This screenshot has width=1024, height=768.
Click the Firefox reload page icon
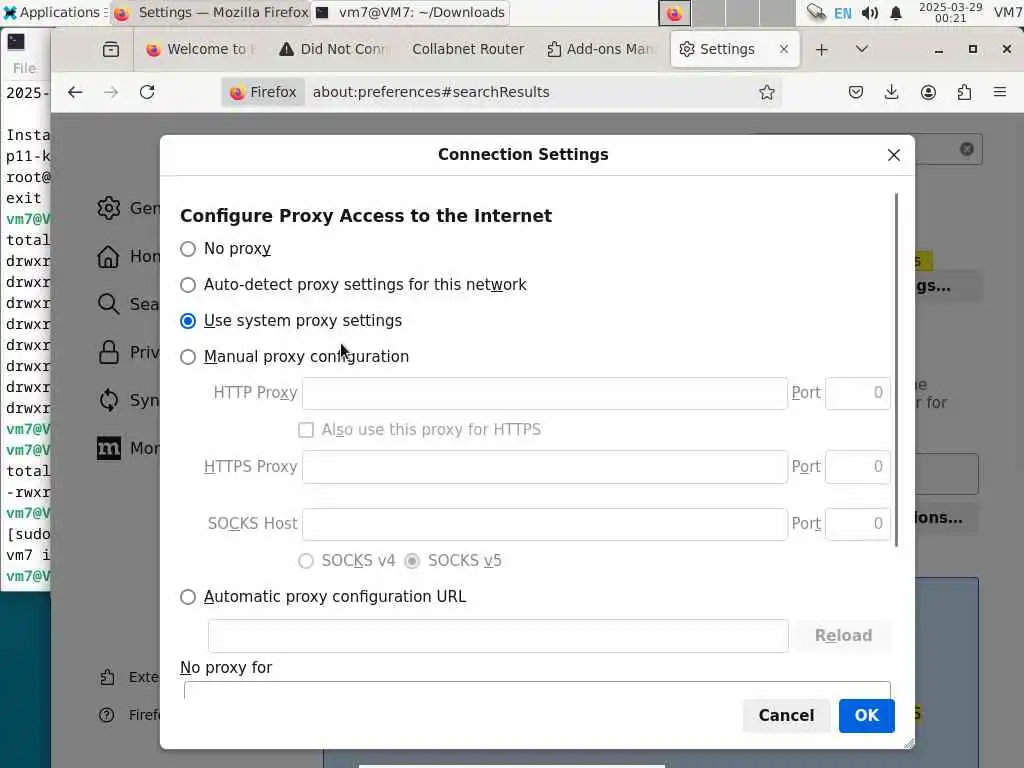(147, 92)
